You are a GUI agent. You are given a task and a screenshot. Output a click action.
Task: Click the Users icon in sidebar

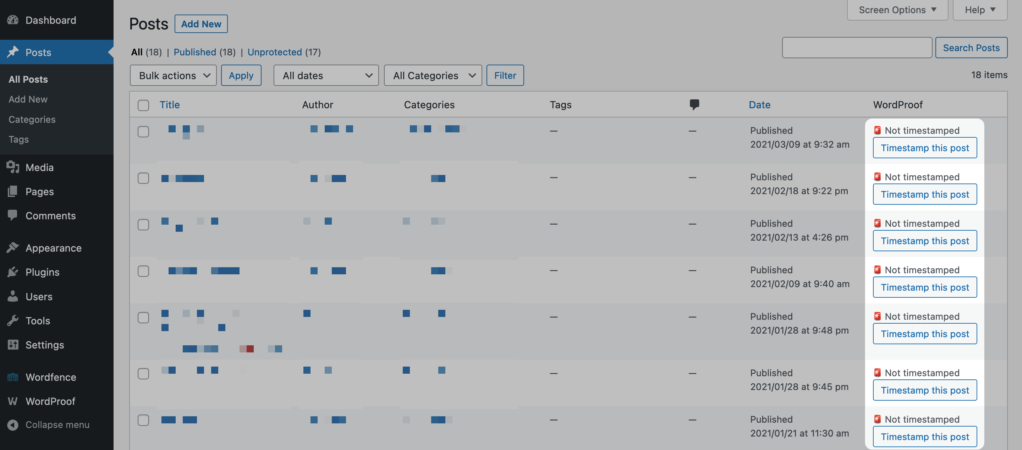point(13,297)
